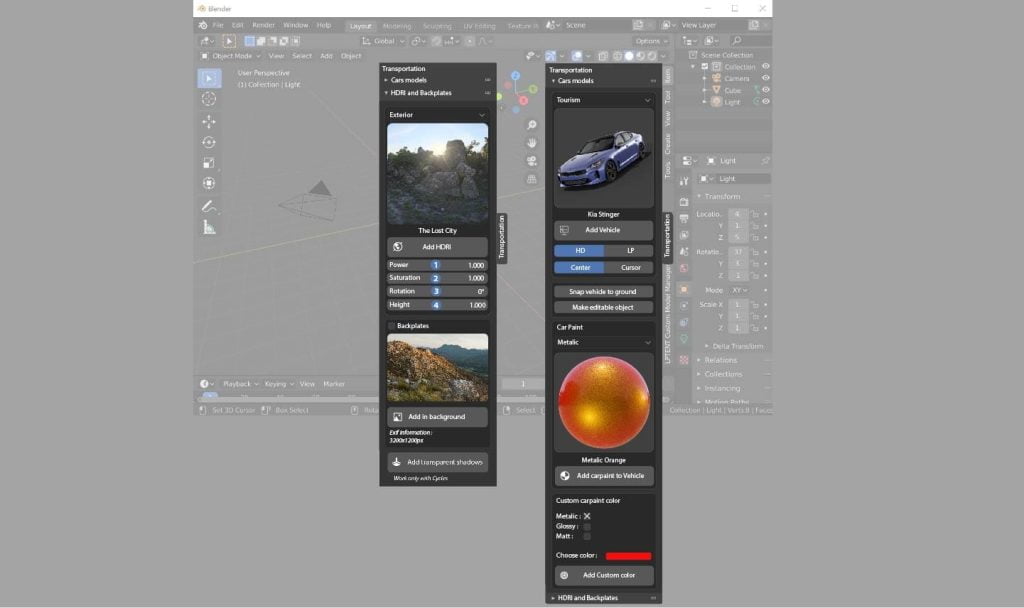The image size is (1024, 608).
Task: Select the Move tool
Action: click(209, 121)
